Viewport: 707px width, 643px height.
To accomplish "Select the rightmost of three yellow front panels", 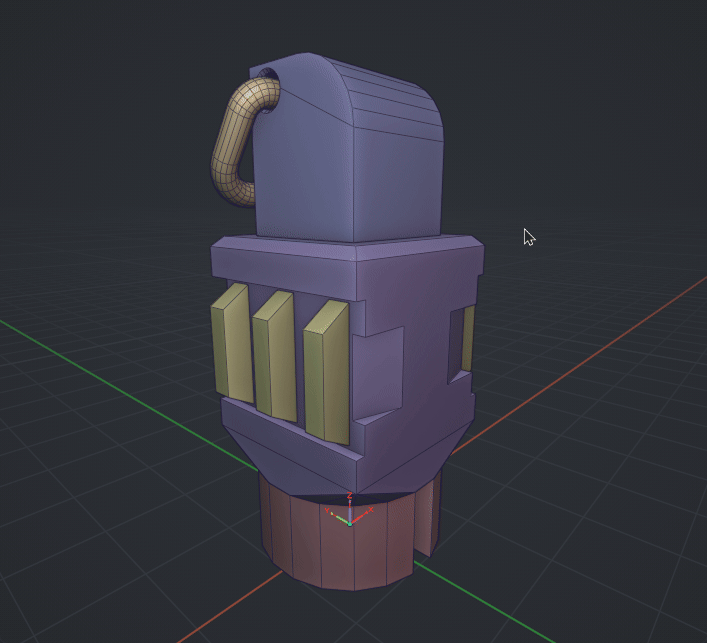I will [x=327, y=372].
